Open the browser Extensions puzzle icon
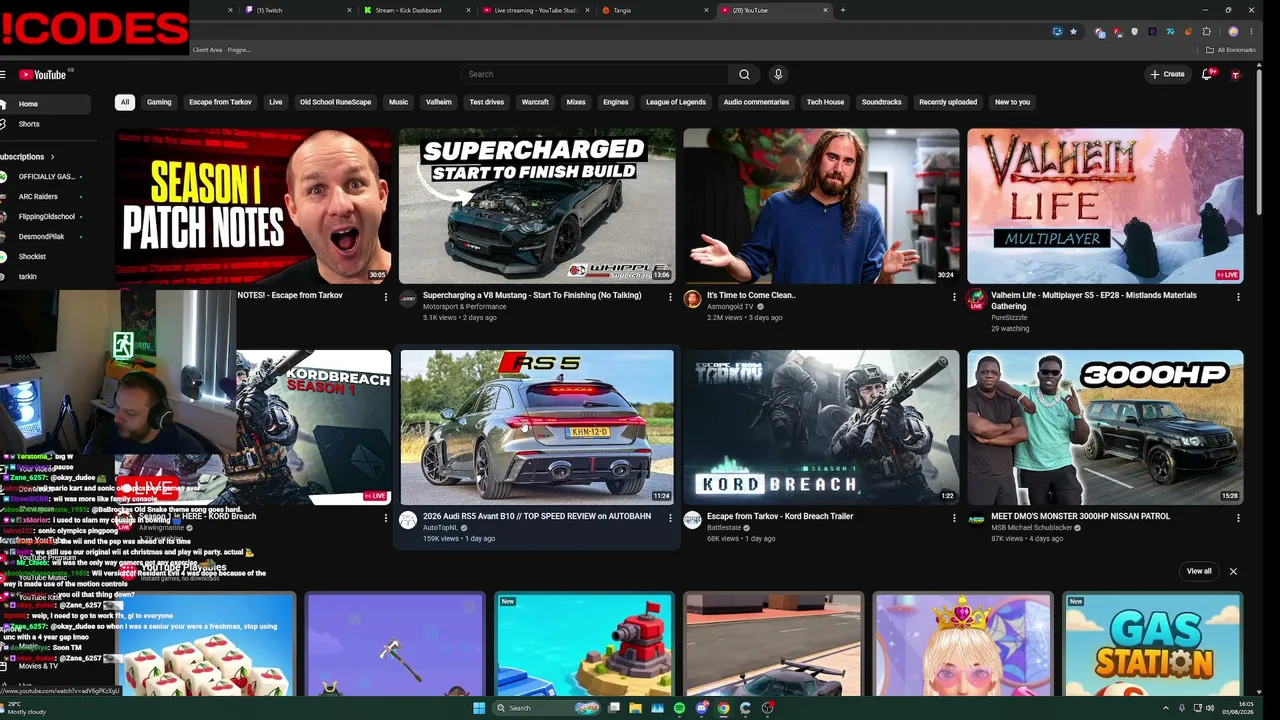 1207,32
